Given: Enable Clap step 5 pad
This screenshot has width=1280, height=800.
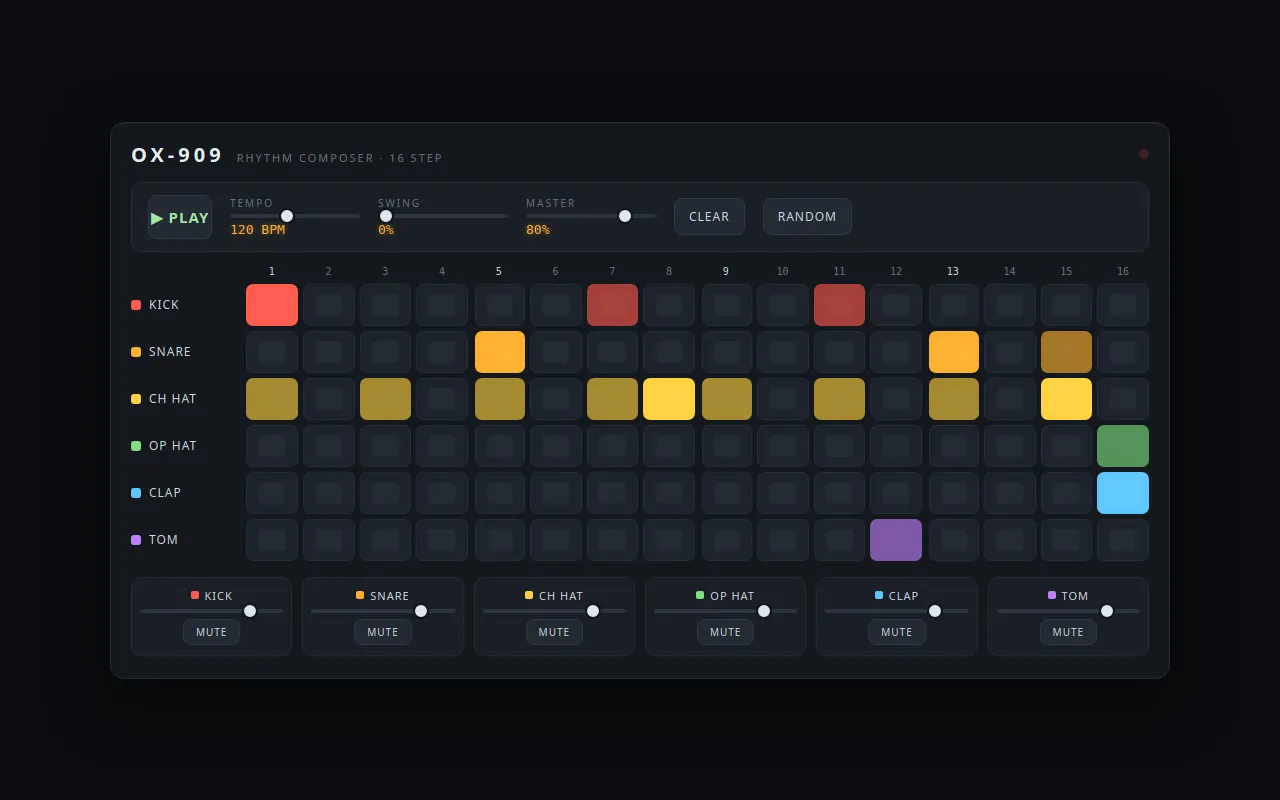Looking at the screenshot, I should click(500, 493).
